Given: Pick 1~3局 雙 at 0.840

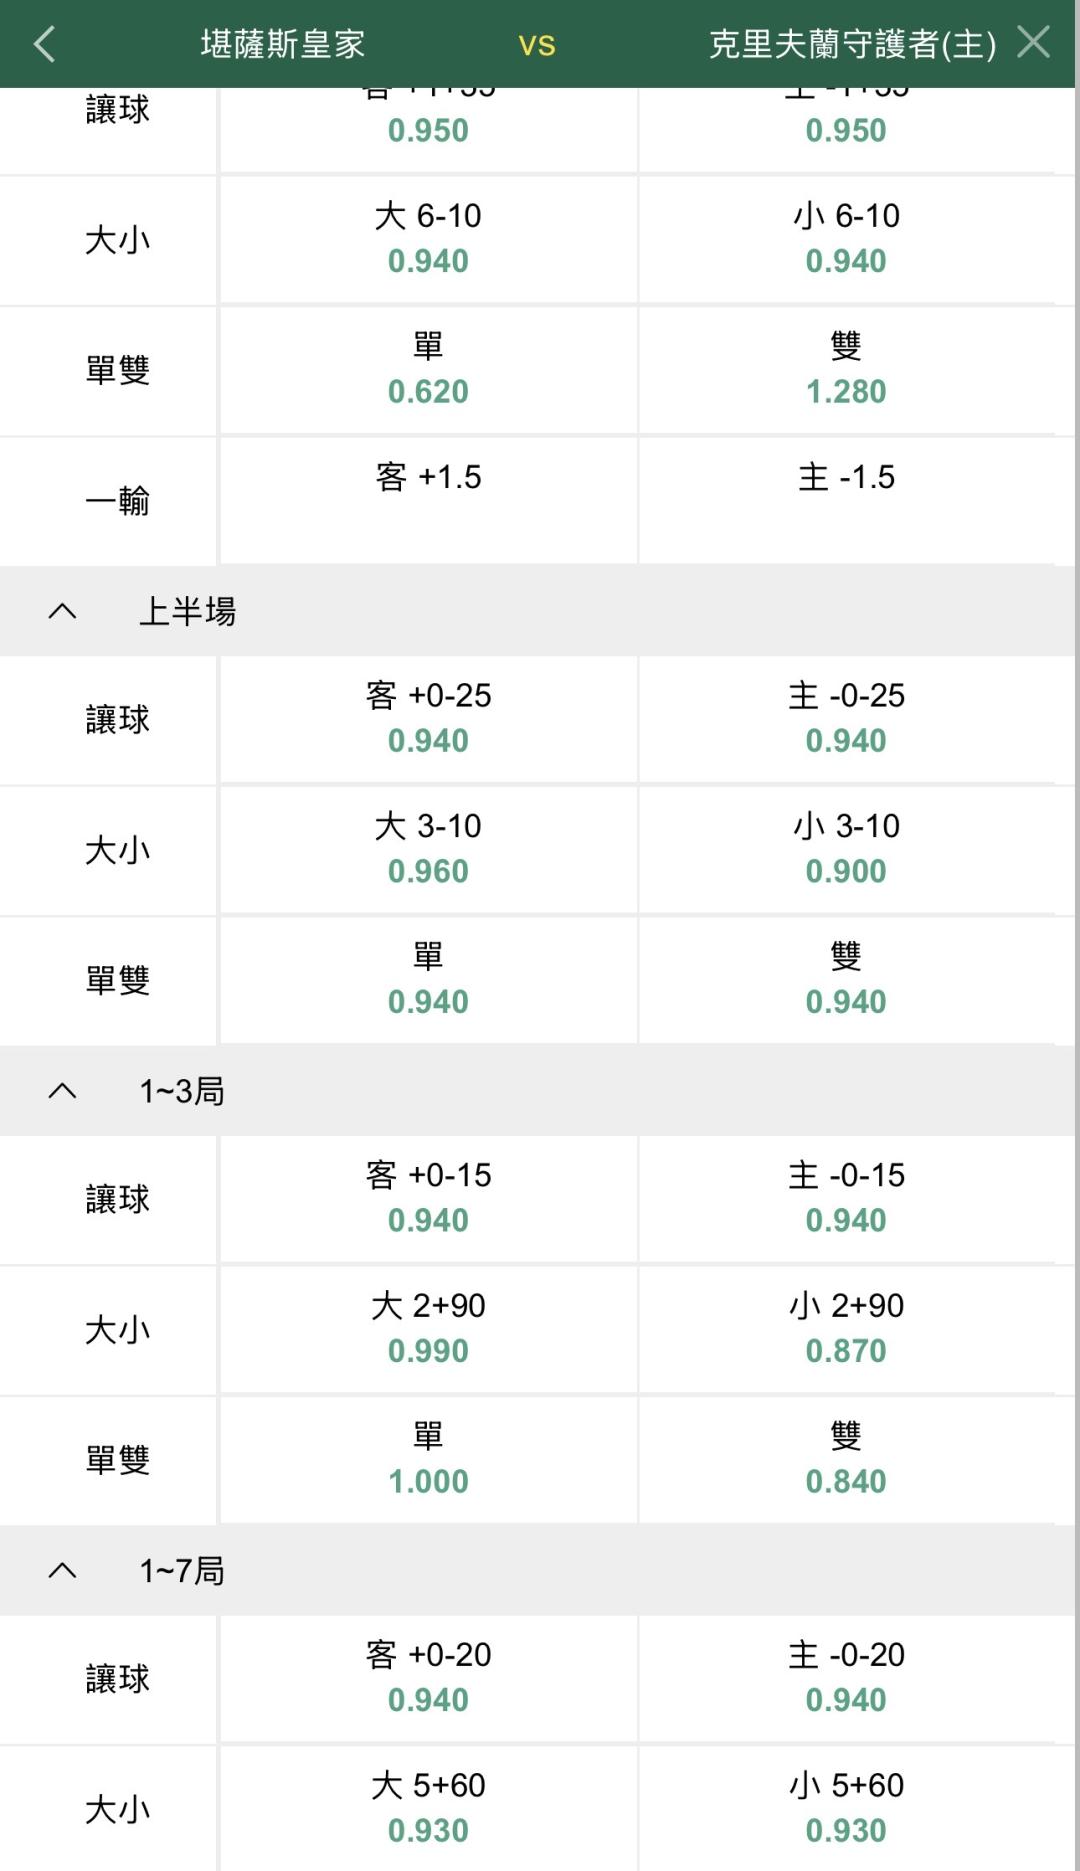Looking at the screenshot, I should point(846,1459).
